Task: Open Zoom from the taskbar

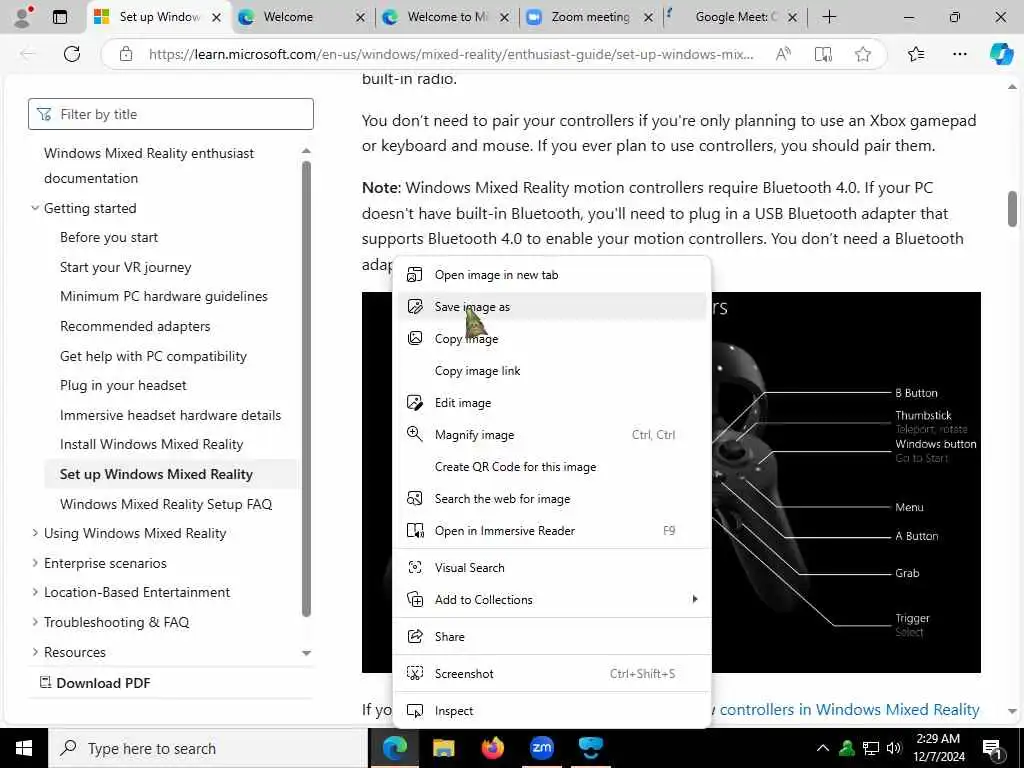Action: click(x=542, y=748)
